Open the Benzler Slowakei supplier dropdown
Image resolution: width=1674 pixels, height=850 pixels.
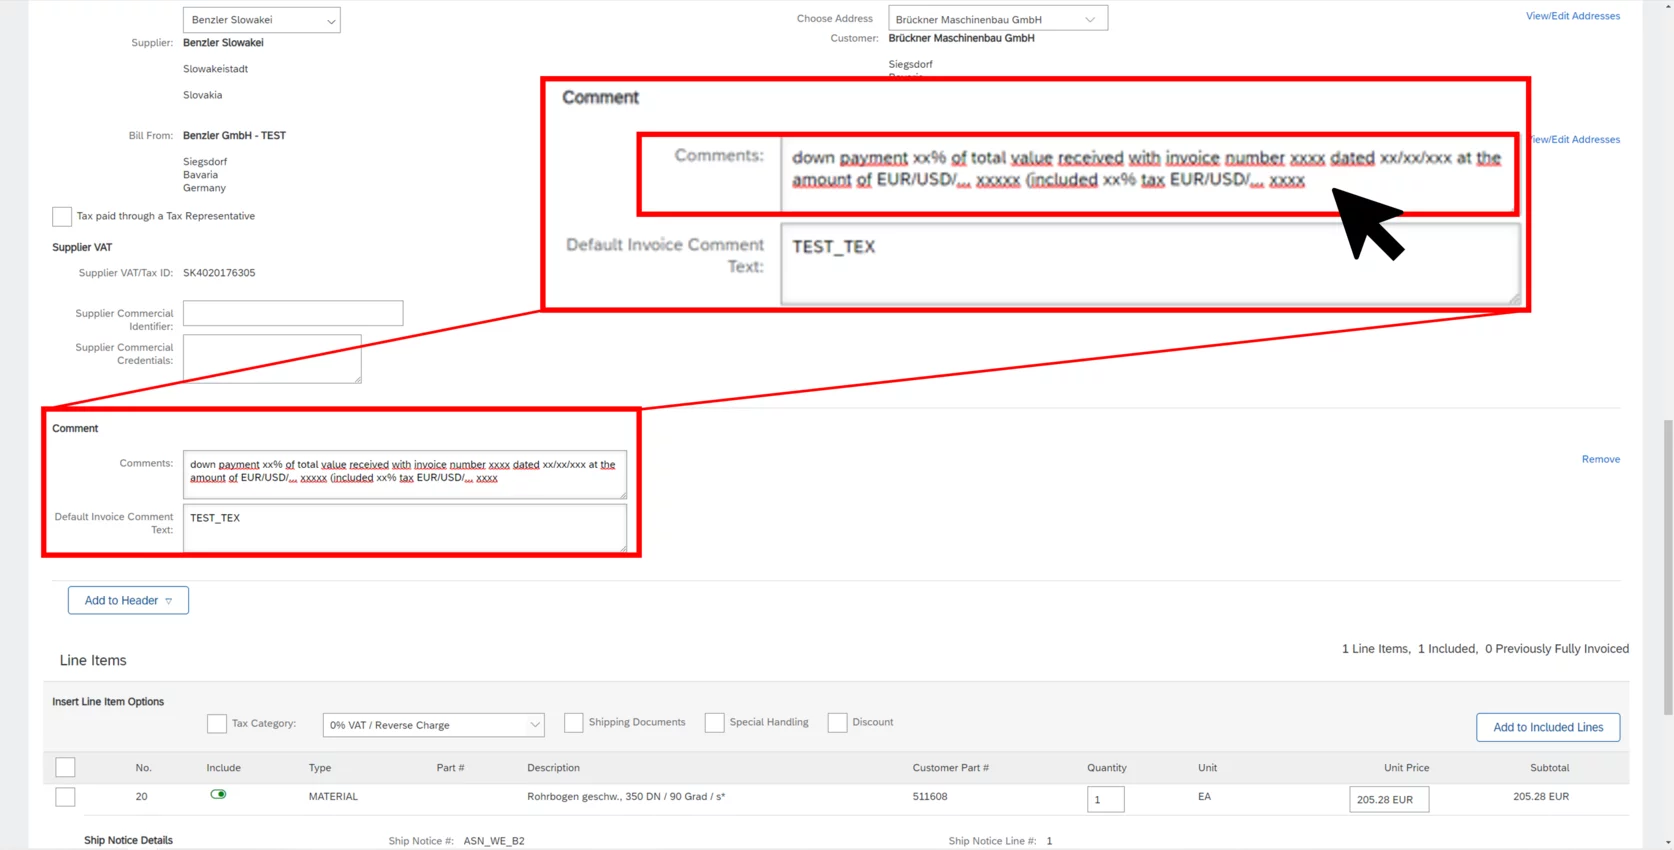pyautogui.click(x=261, y=20)
